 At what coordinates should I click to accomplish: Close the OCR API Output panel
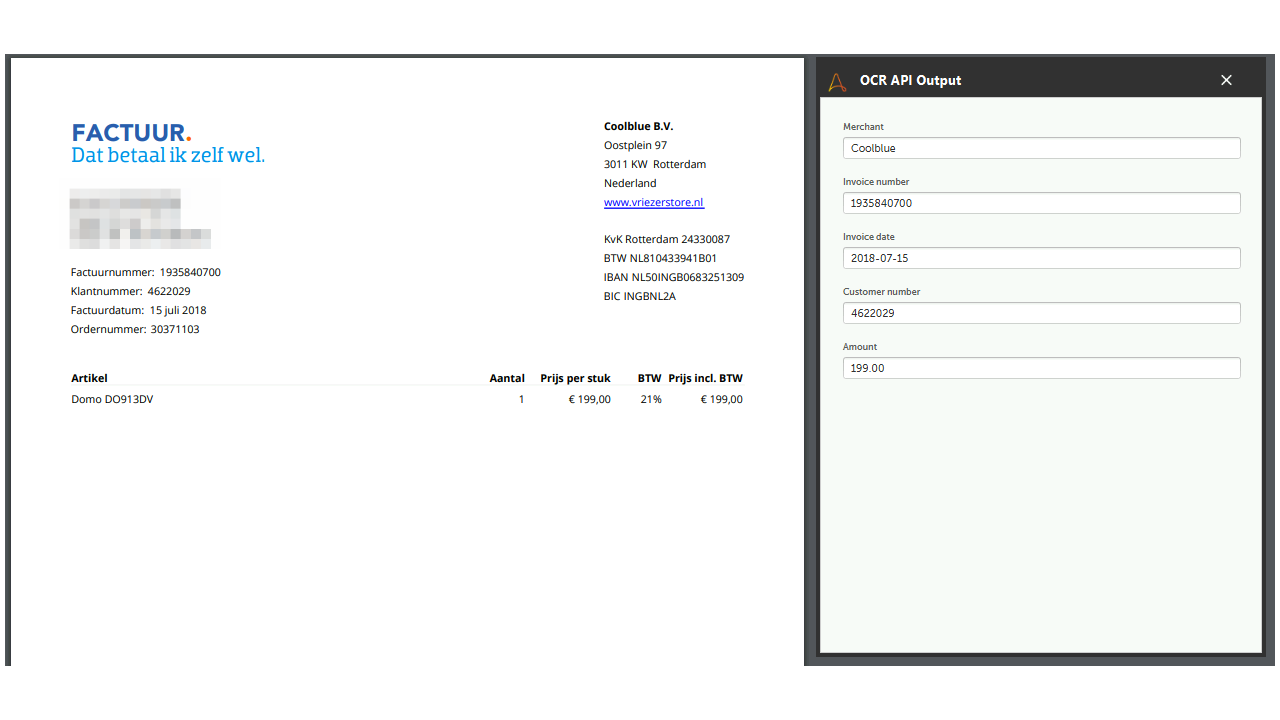coord(1226,80)
